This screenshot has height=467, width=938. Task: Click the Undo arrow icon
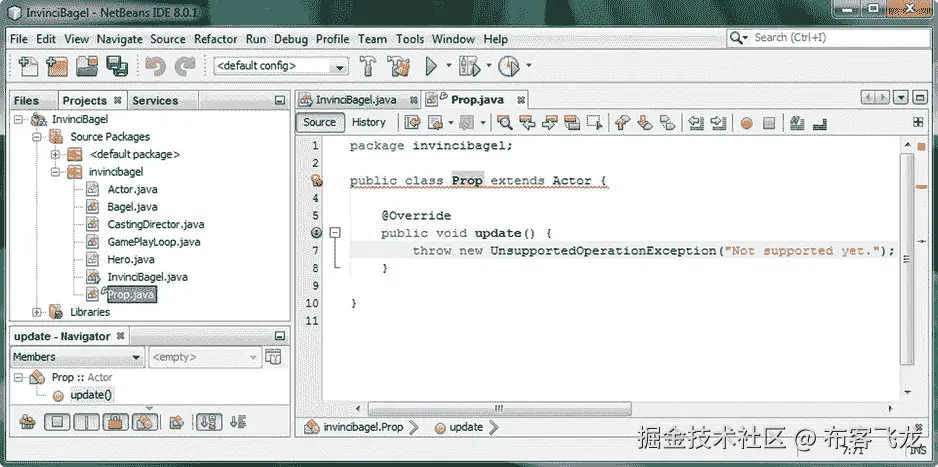156,66
